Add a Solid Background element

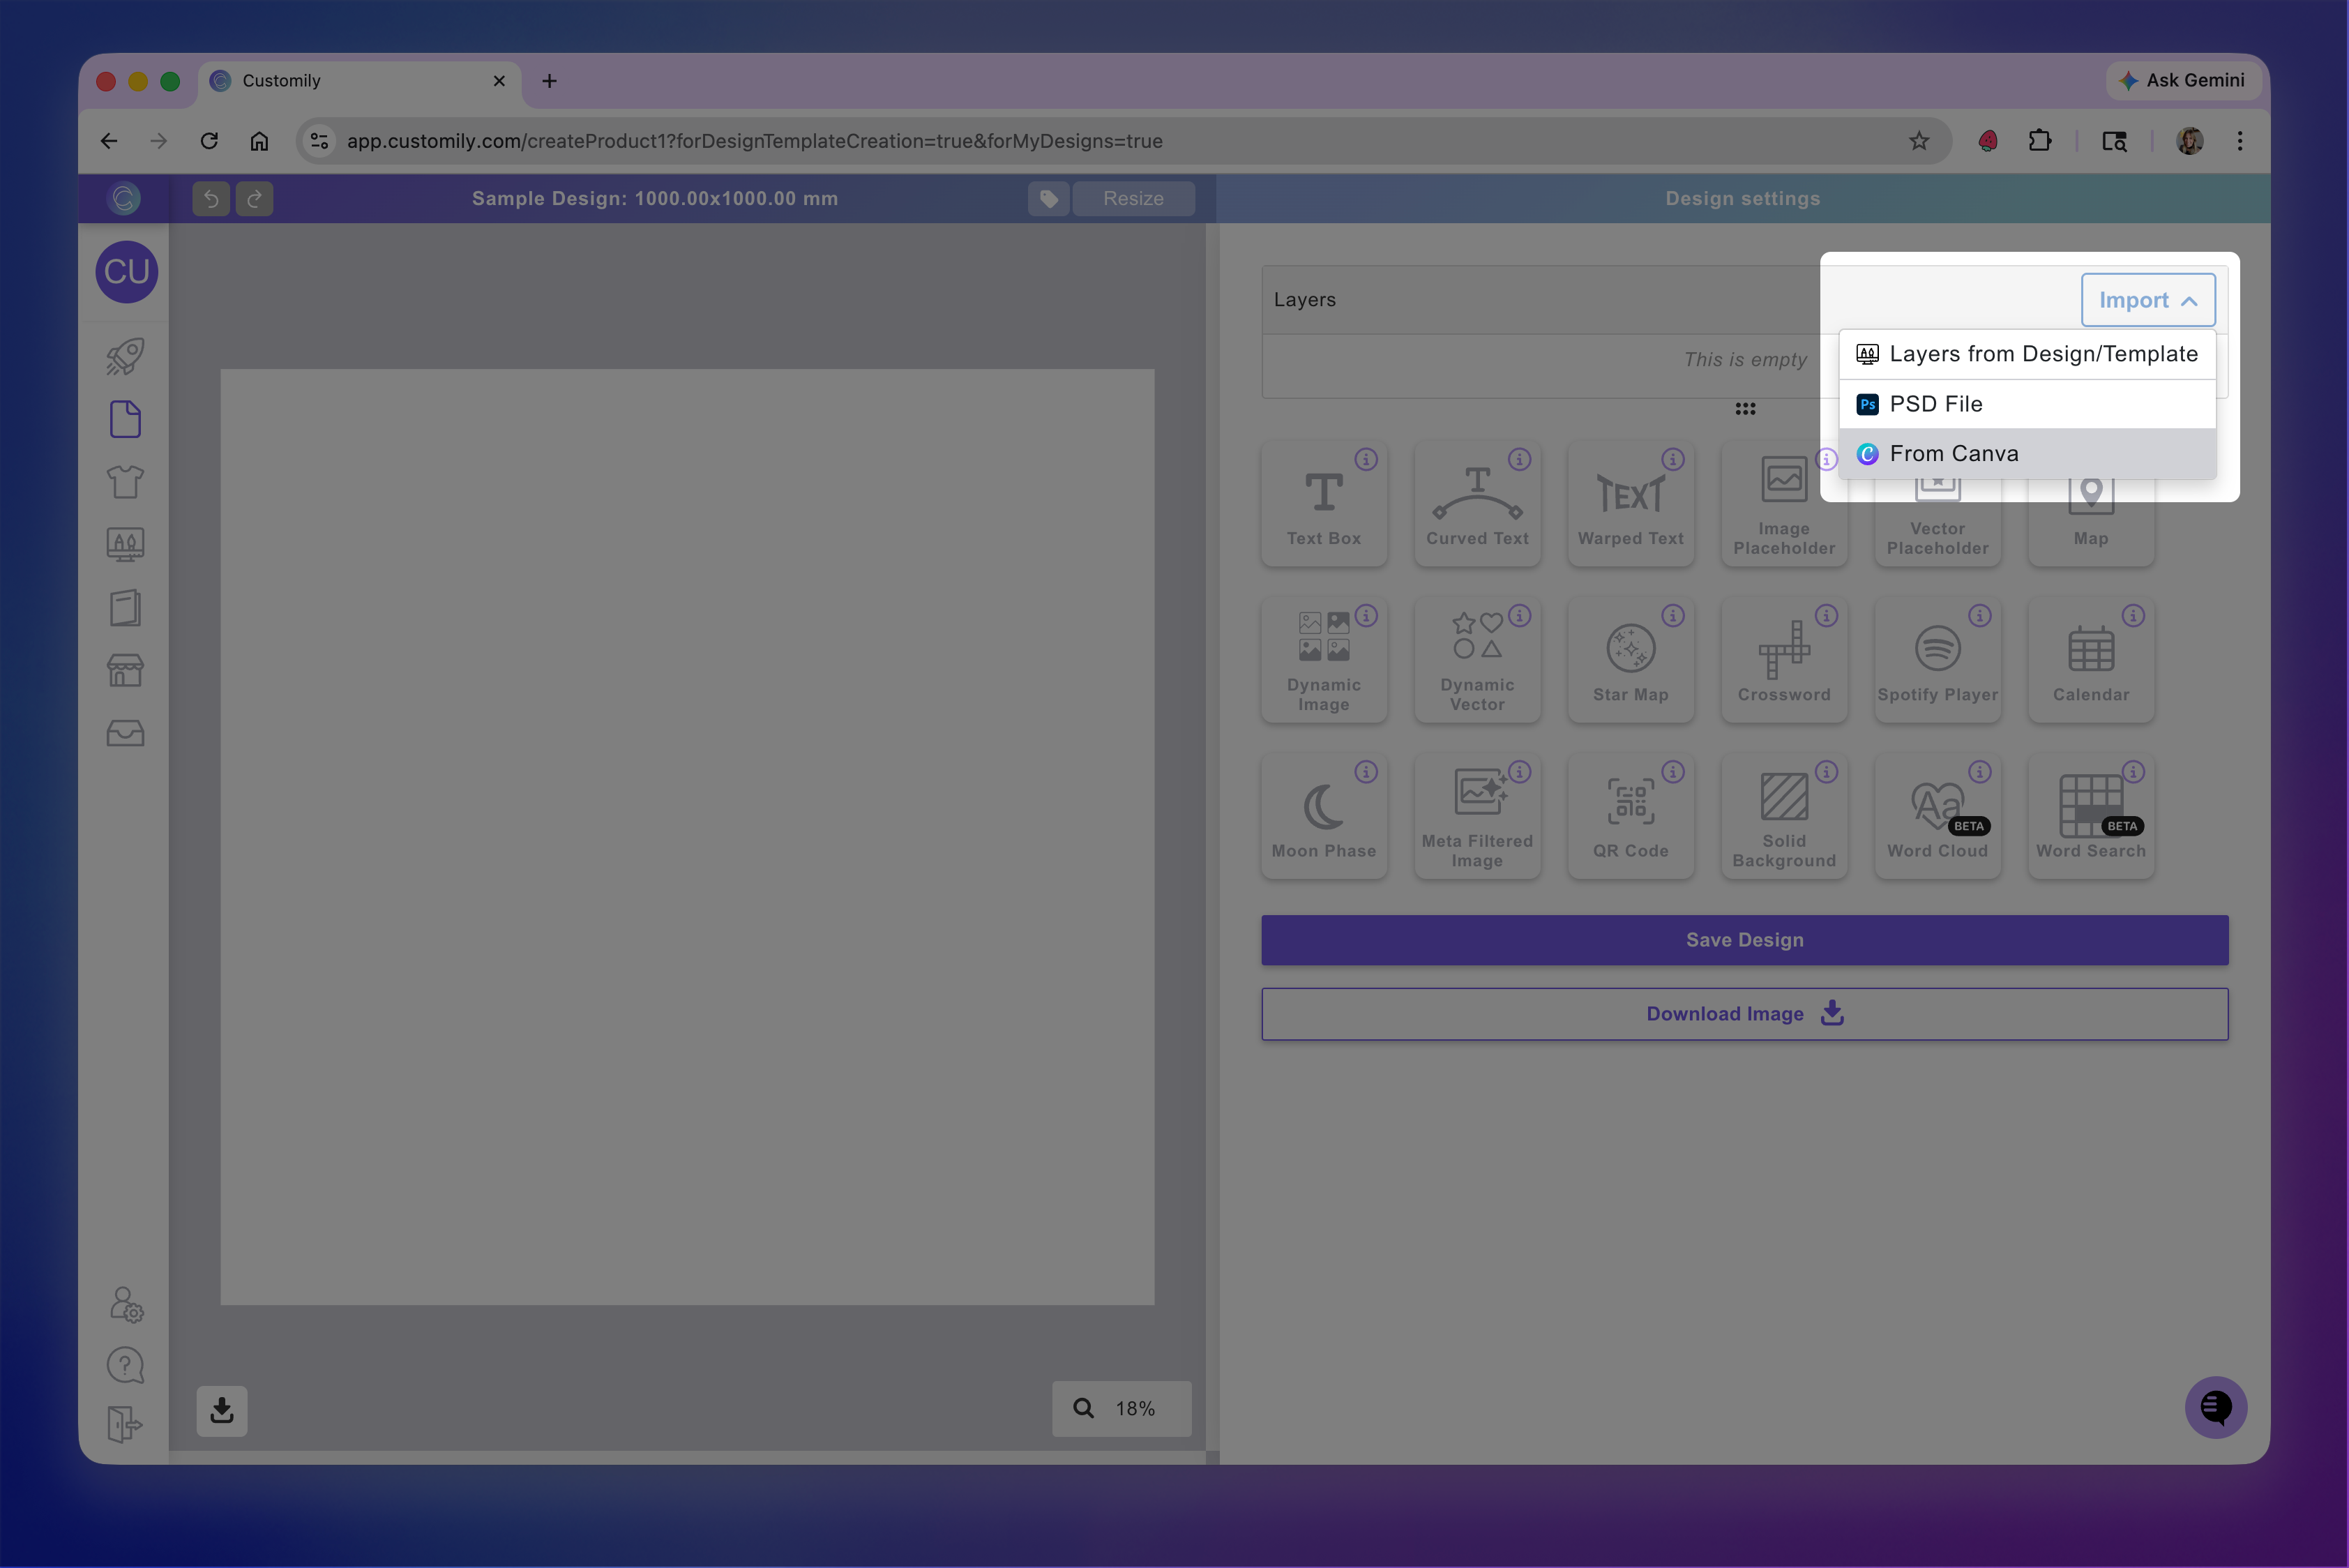(x=1783, y=817)
